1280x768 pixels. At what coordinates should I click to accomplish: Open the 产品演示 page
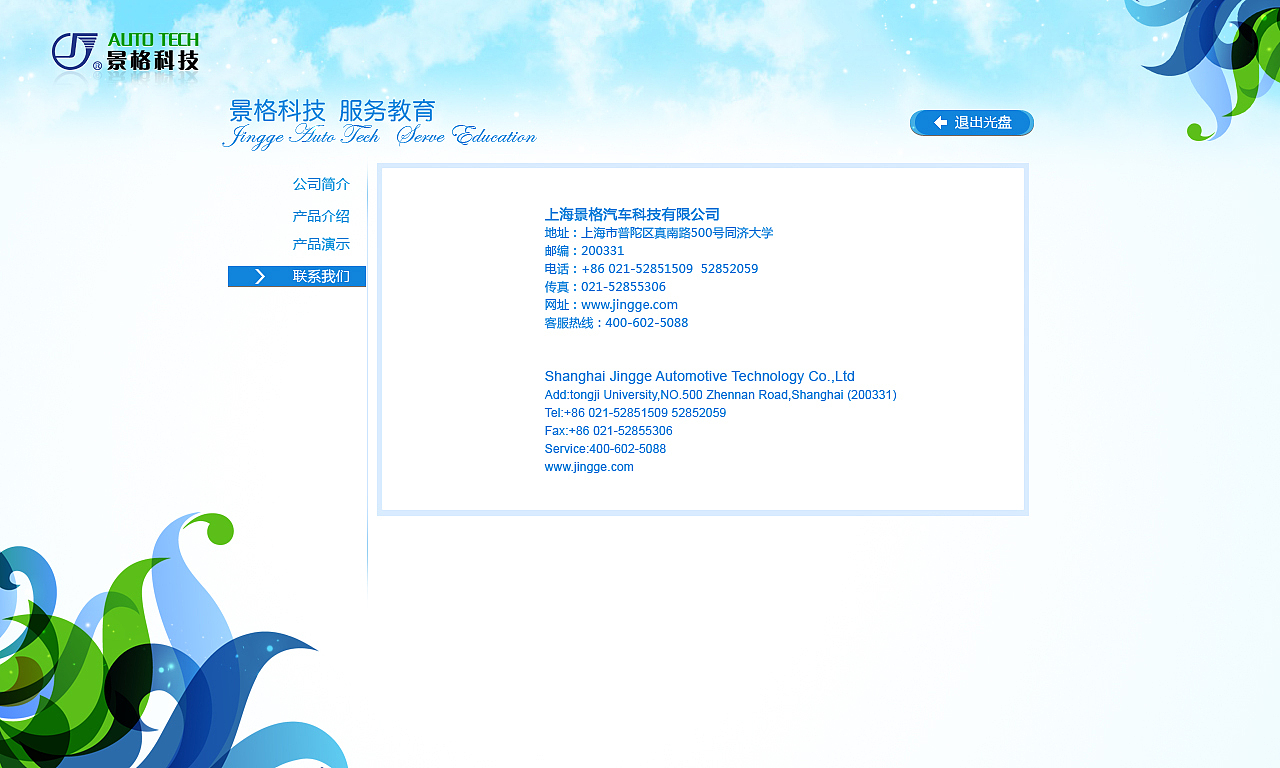tap(320, 244)
